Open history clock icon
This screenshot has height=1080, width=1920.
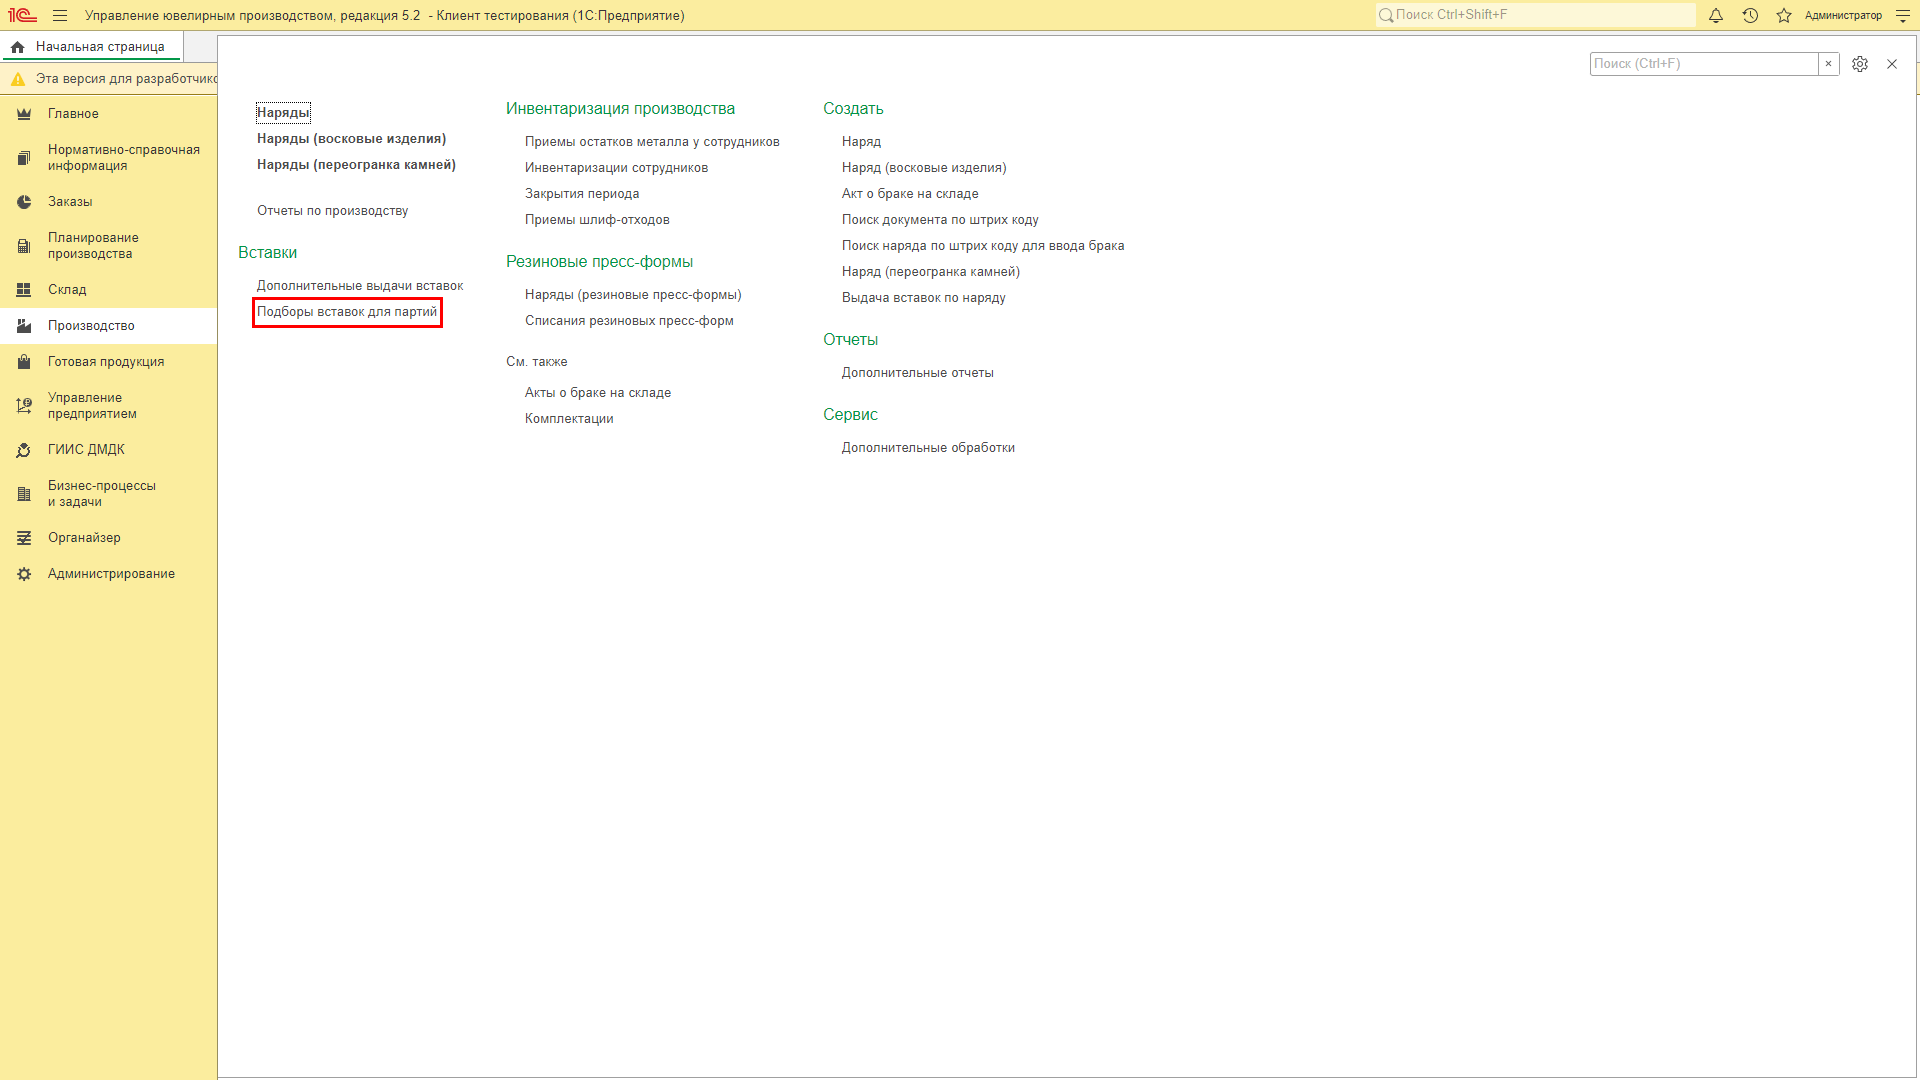click(x=1750, y=16)
